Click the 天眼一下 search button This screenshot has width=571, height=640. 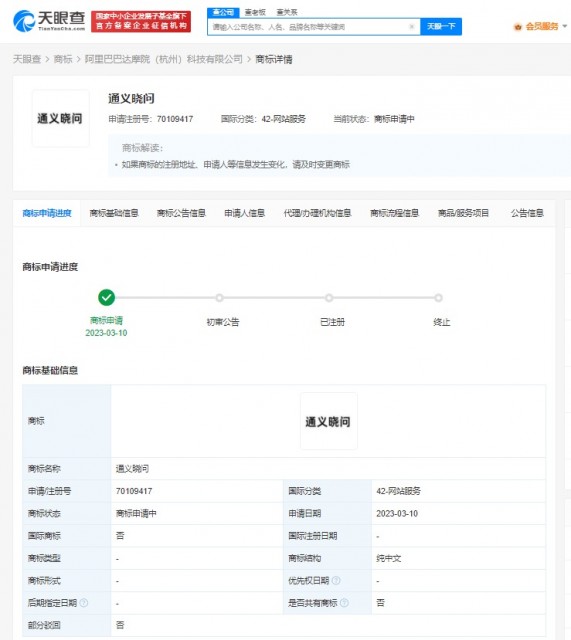point(441,27)
